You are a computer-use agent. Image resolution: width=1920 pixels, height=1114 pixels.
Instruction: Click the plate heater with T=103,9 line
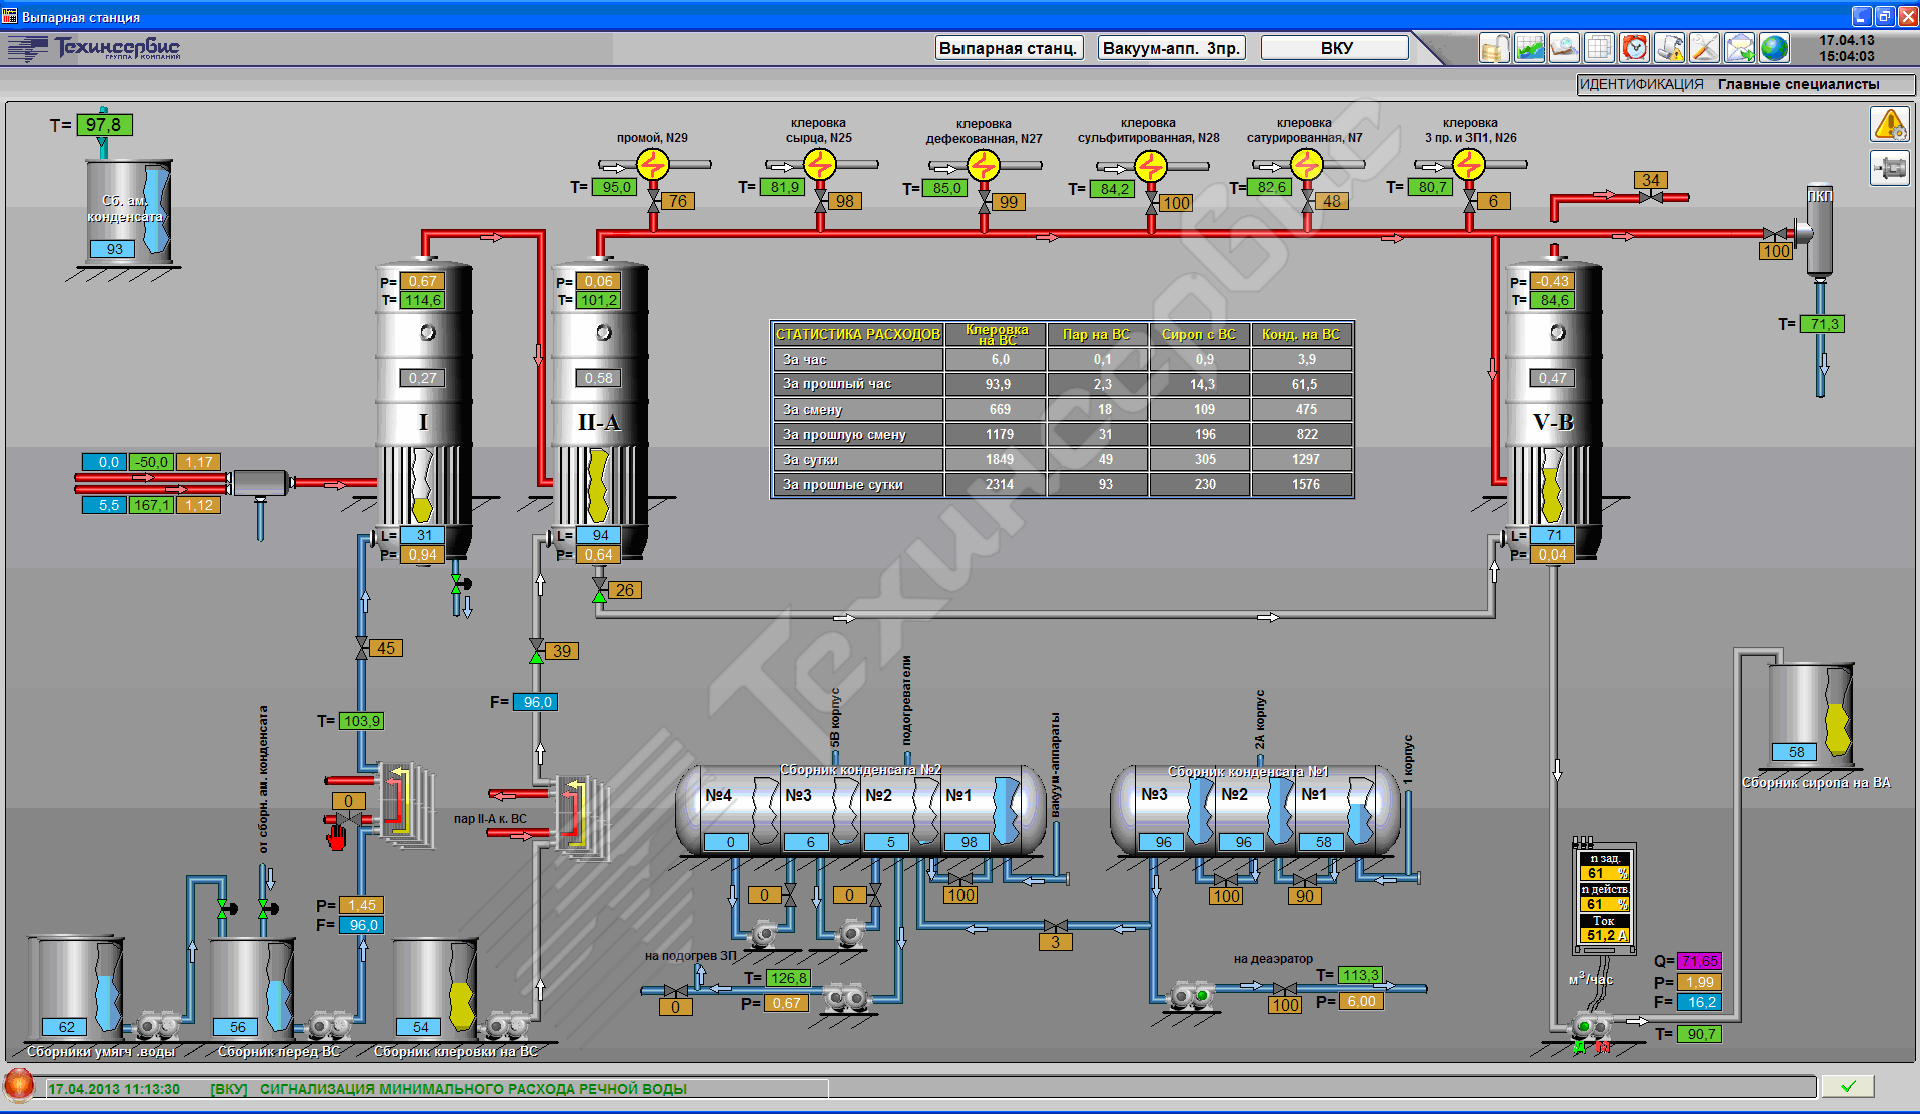click(405, 805)
